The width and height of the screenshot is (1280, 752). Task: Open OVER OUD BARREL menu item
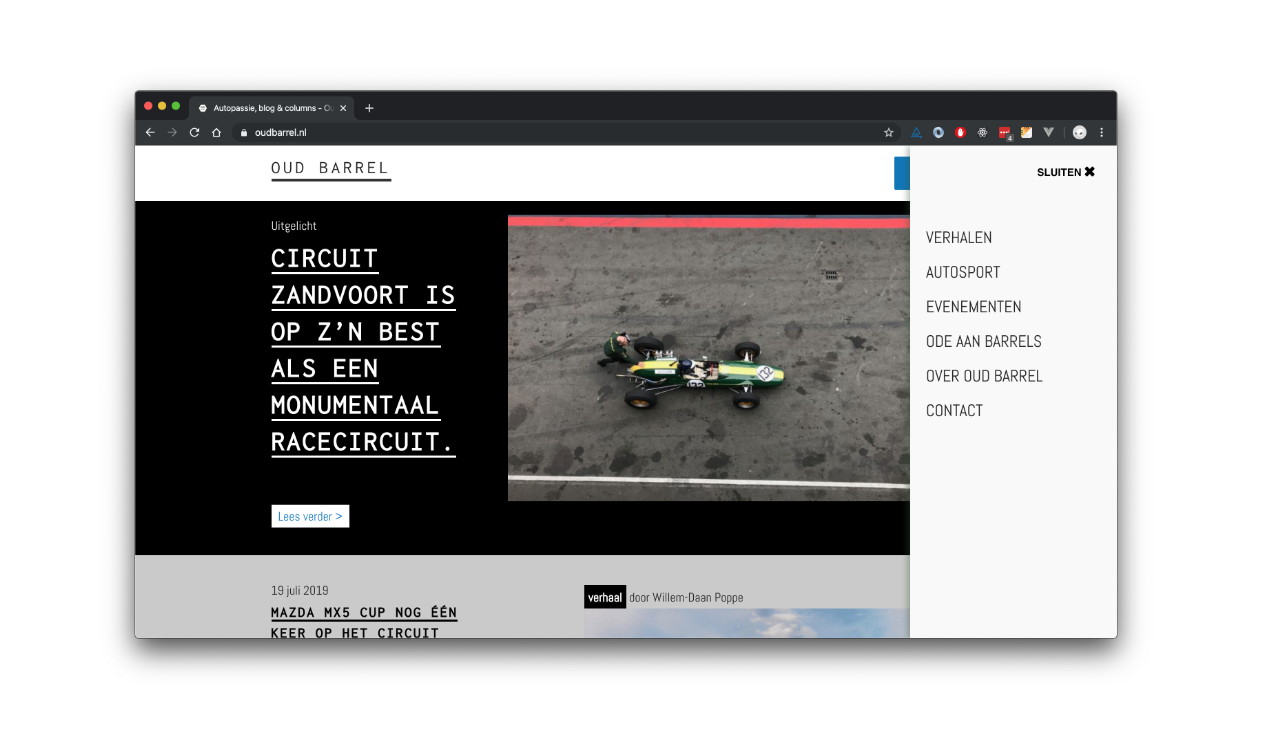point(984,376)
